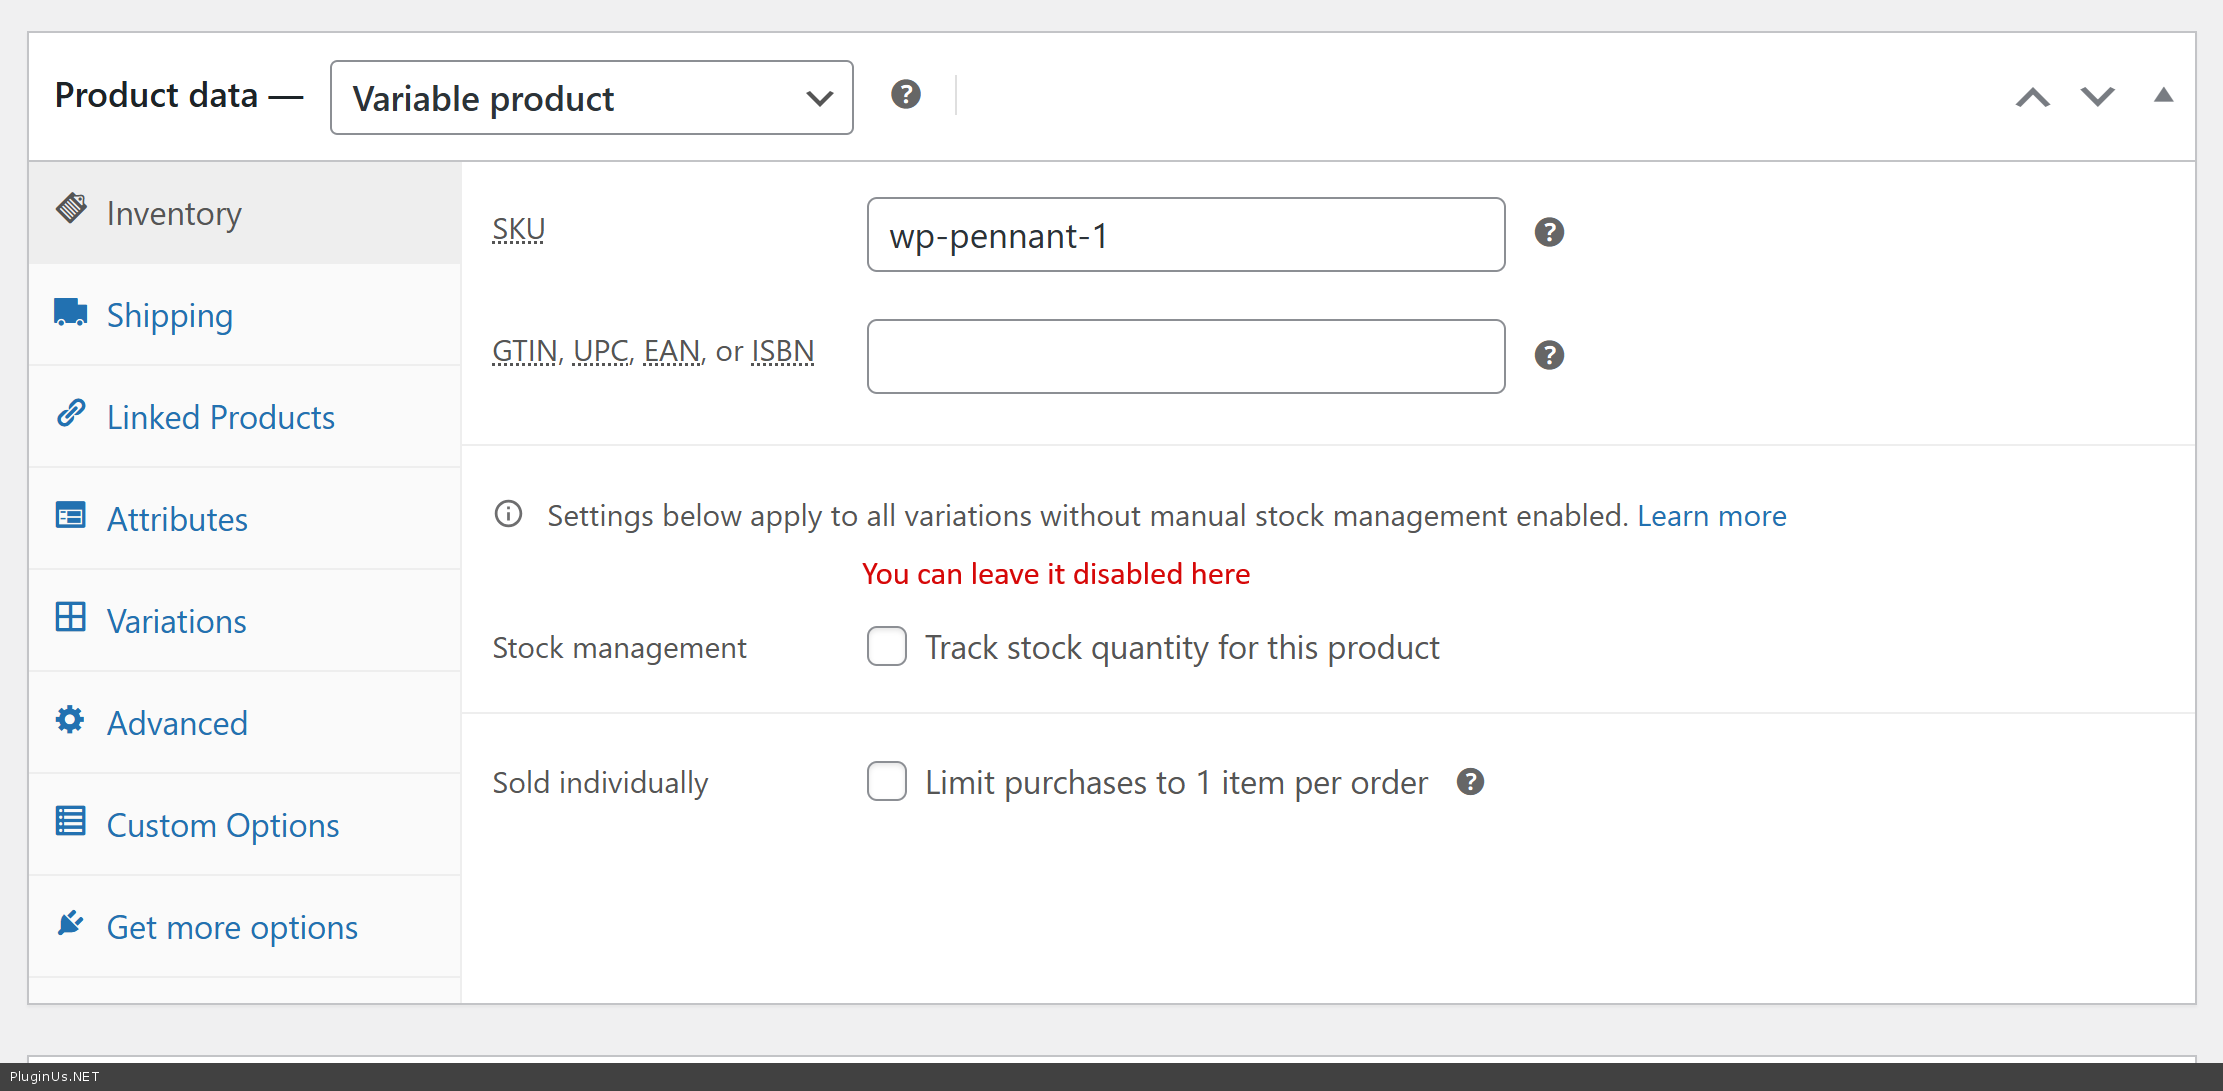Open the Learn more link
Viewport: 2223px width, 1091px height.
click(1711, 516)
